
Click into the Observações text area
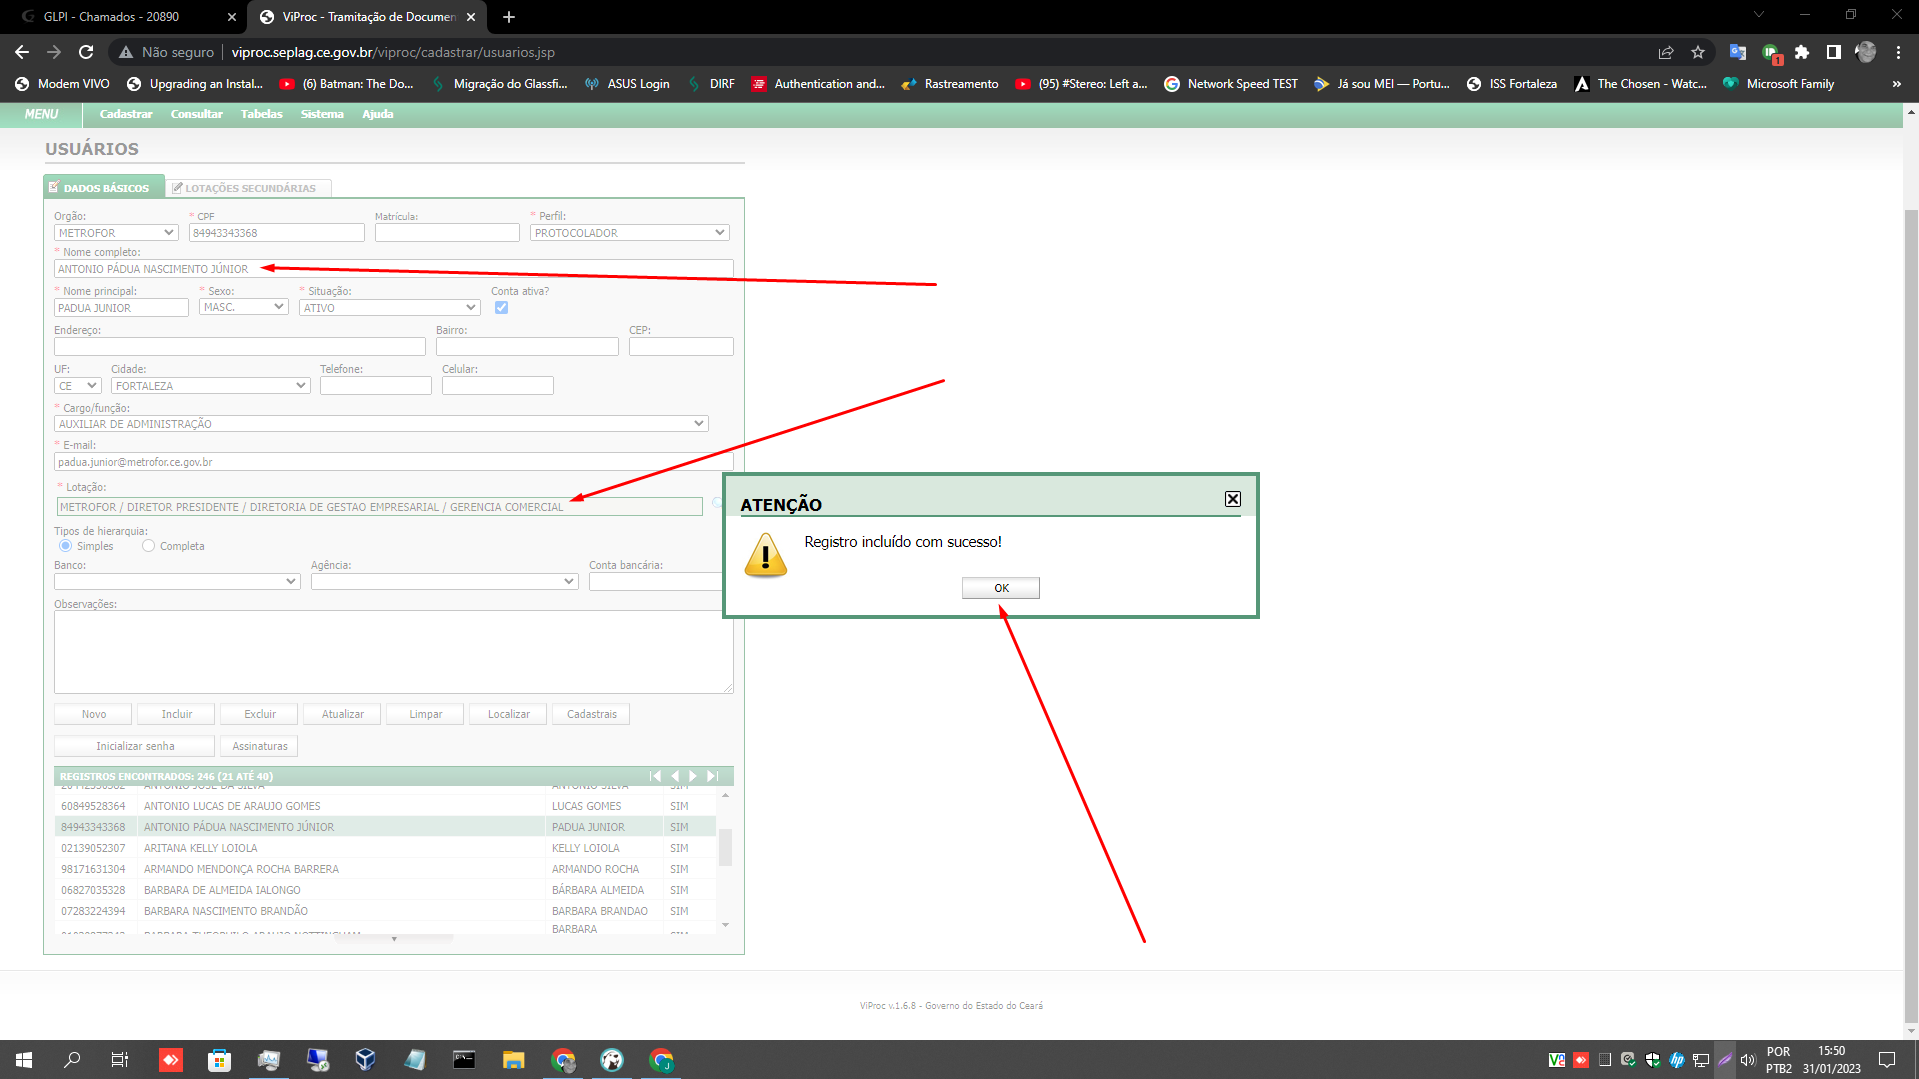tap(394, 652)
